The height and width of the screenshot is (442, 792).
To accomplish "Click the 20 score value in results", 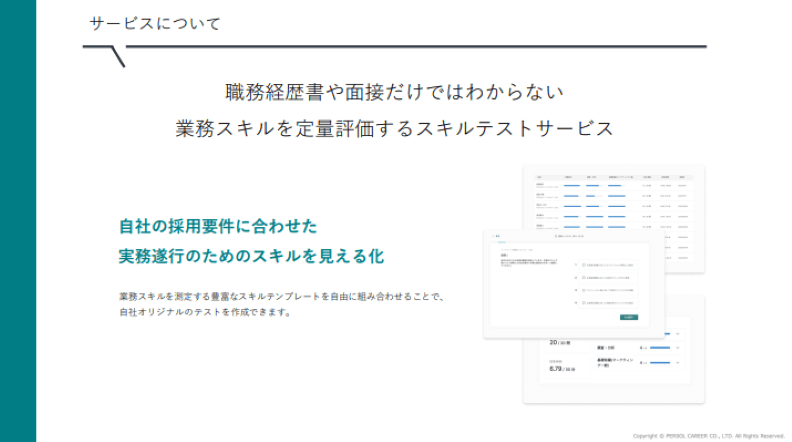I will [x=554, y=342].
